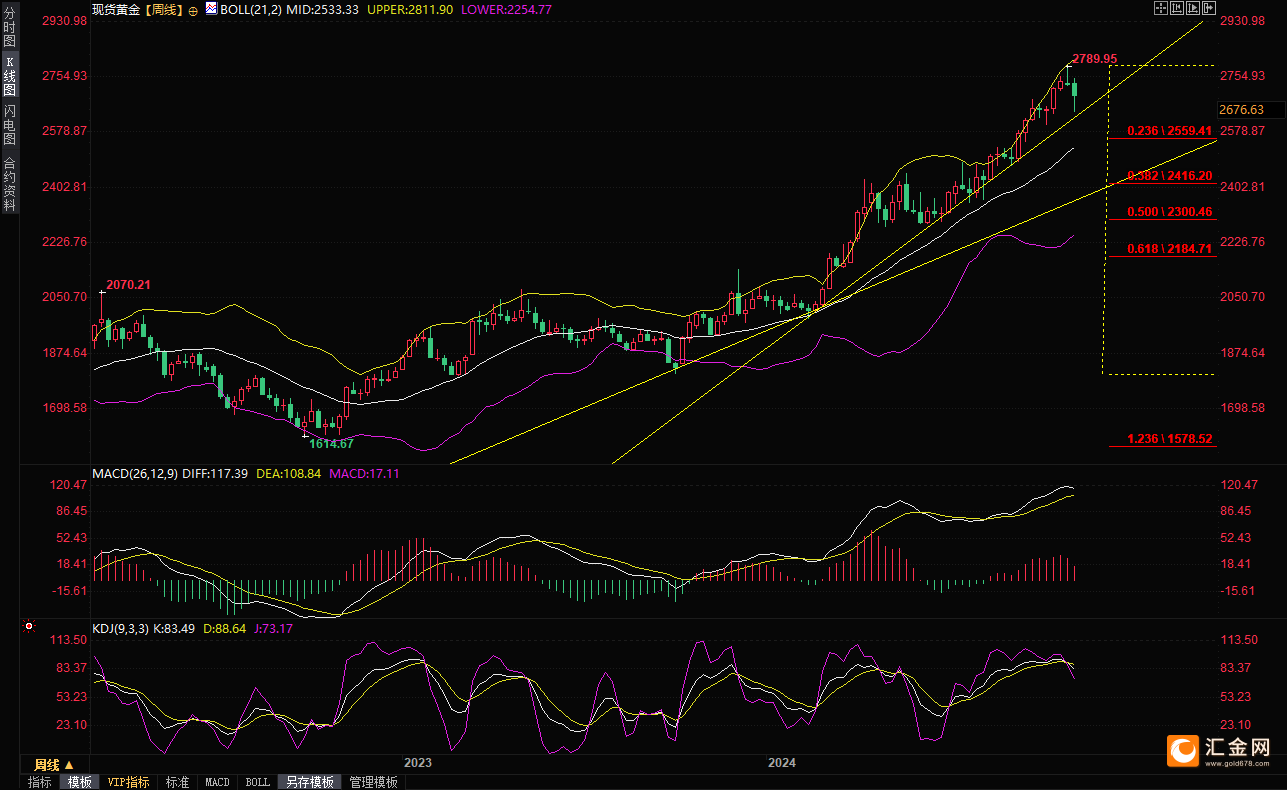The width and height of the screenshot is (1287, 790).
Task: Click the 现货黄金 instrument title
Action: click(115, 9)
